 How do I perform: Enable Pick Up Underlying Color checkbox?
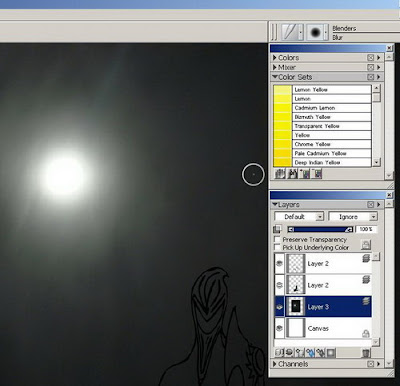click(277, 247)
